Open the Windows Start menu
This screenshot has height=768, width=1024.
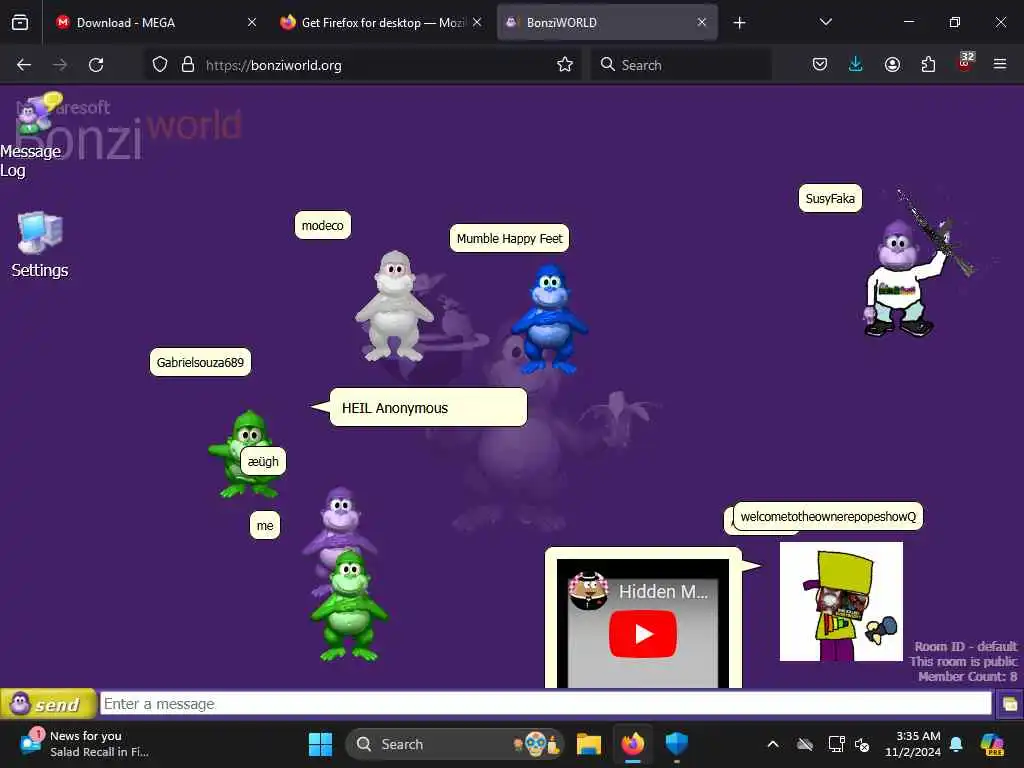point(320,744)
